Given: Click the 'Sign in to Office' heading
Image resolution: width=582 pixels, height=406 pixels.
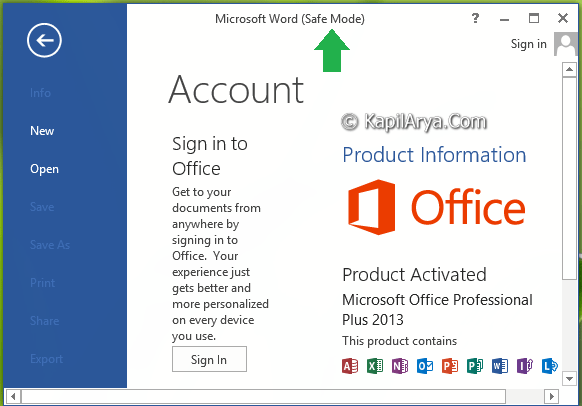Looking at the screenshot, I should (210, 156).
